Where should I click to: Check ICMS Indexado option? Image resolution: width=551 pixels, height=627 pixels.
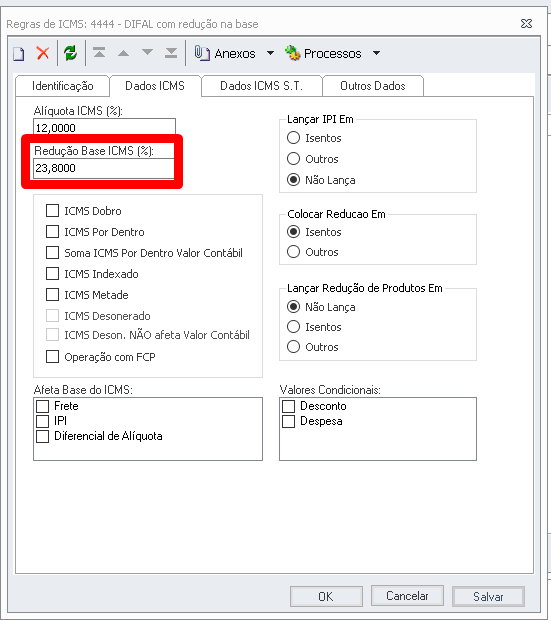[x=52, y=274]
